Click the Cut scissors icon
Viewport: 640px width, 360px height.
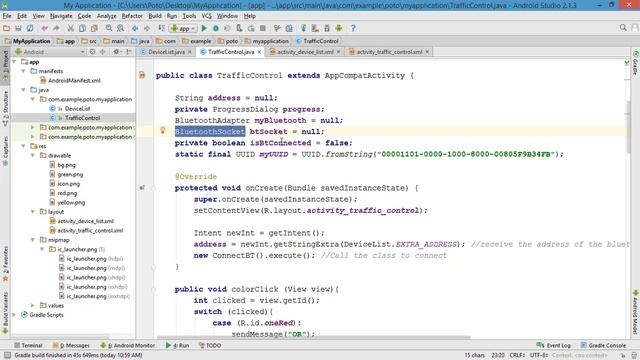point(71,28)
